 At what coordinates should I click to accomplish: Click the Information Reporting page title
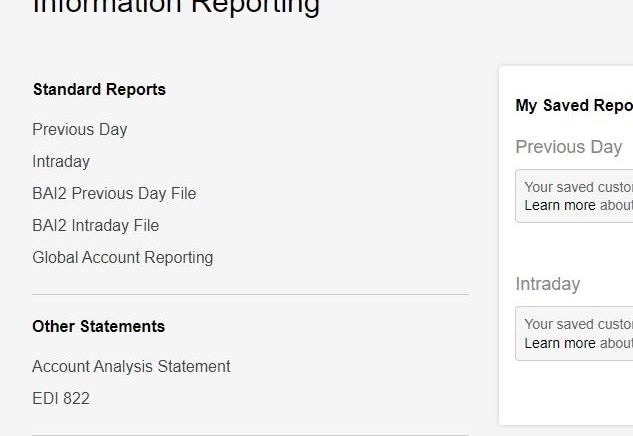click(176, 6)
